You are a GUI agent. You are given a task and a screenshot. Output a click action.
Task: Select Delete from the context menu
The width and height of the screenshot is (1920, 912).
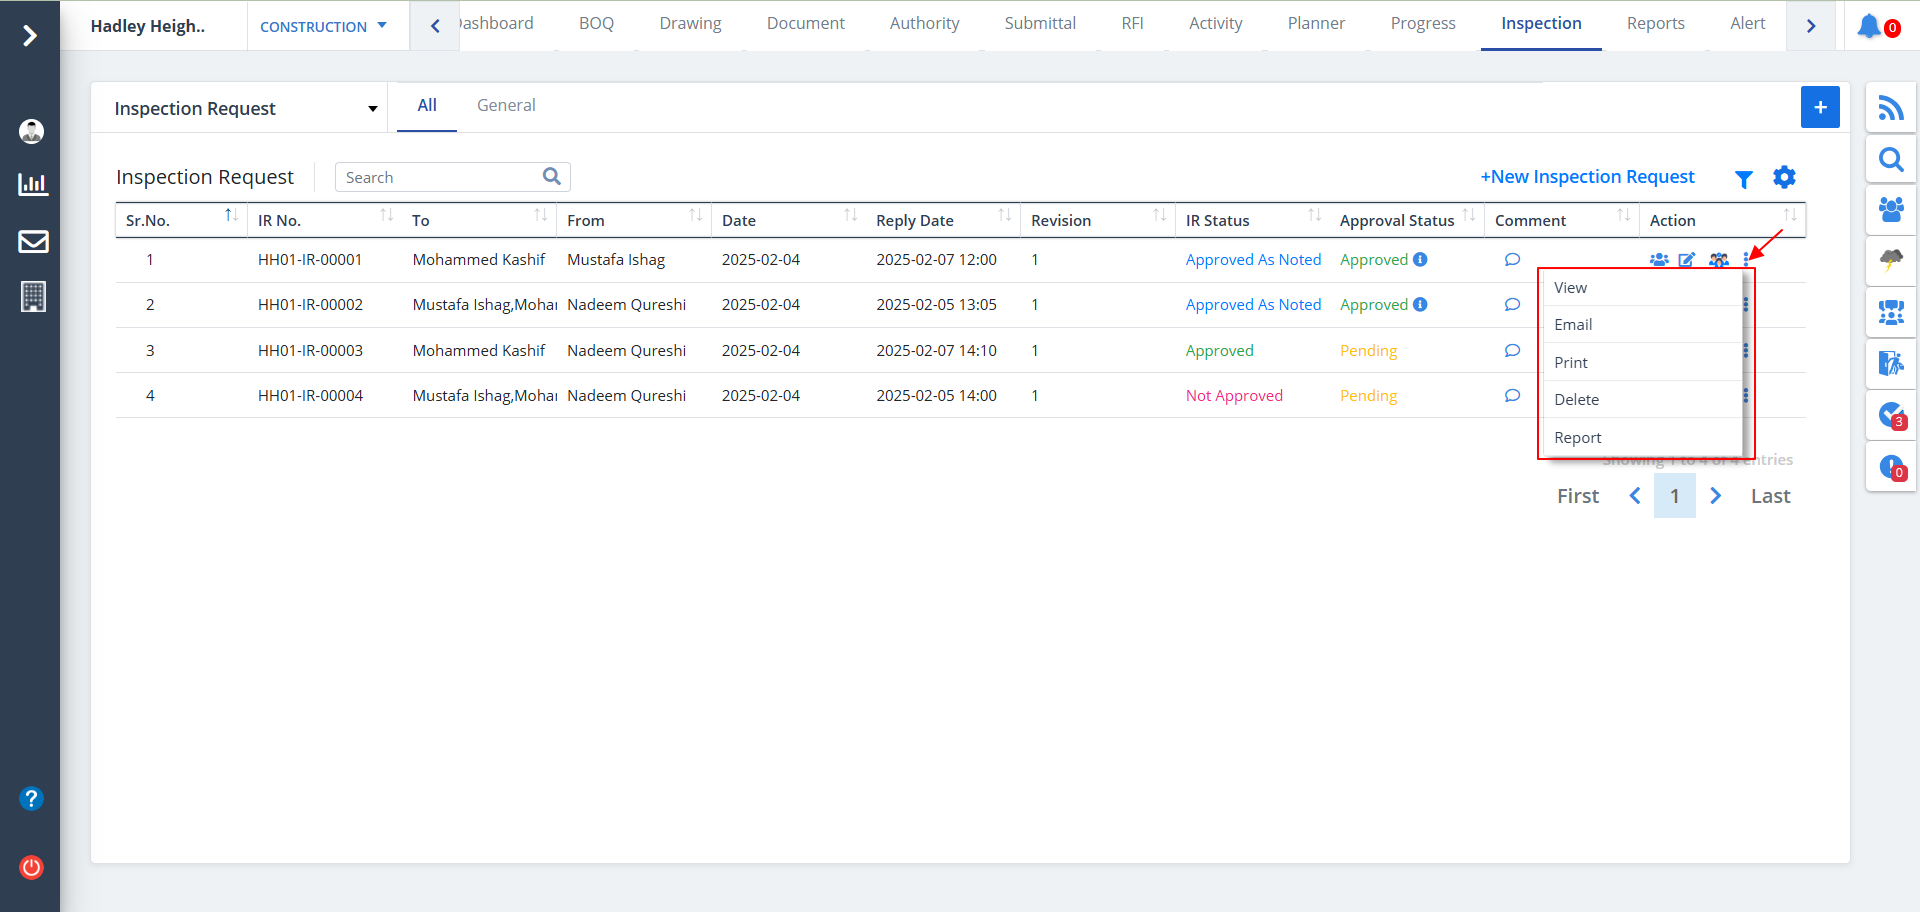tap(1576, 400)
